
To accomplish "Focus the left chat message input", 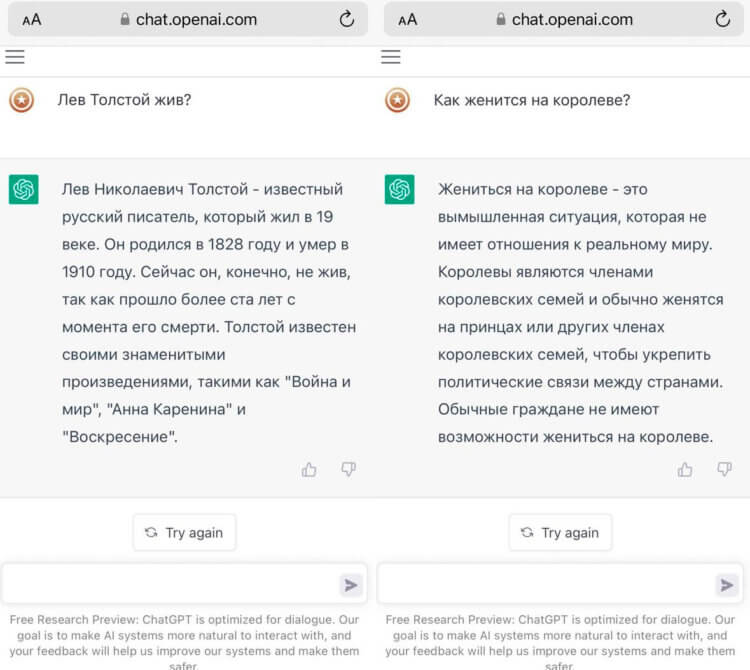I will (x=170, y=585).
